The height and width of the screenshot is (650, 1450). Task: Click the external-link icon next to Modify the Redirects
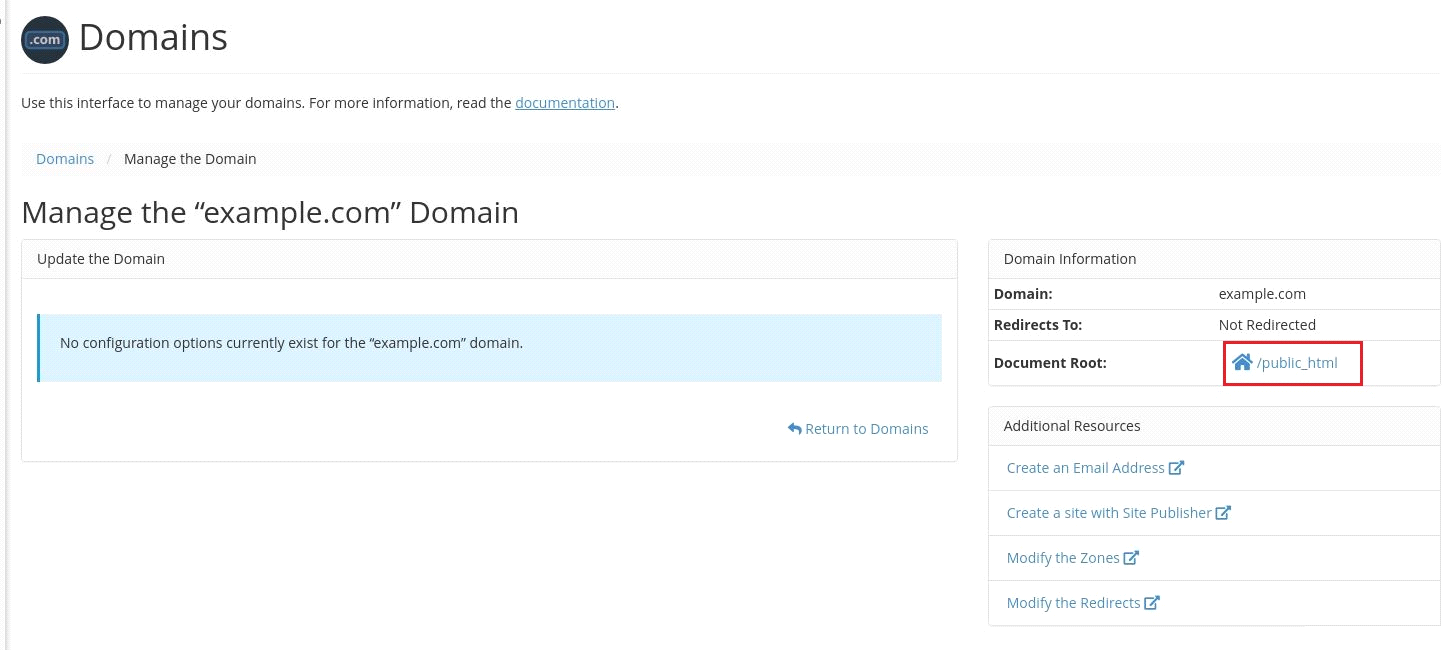(x=1151, y=602)
